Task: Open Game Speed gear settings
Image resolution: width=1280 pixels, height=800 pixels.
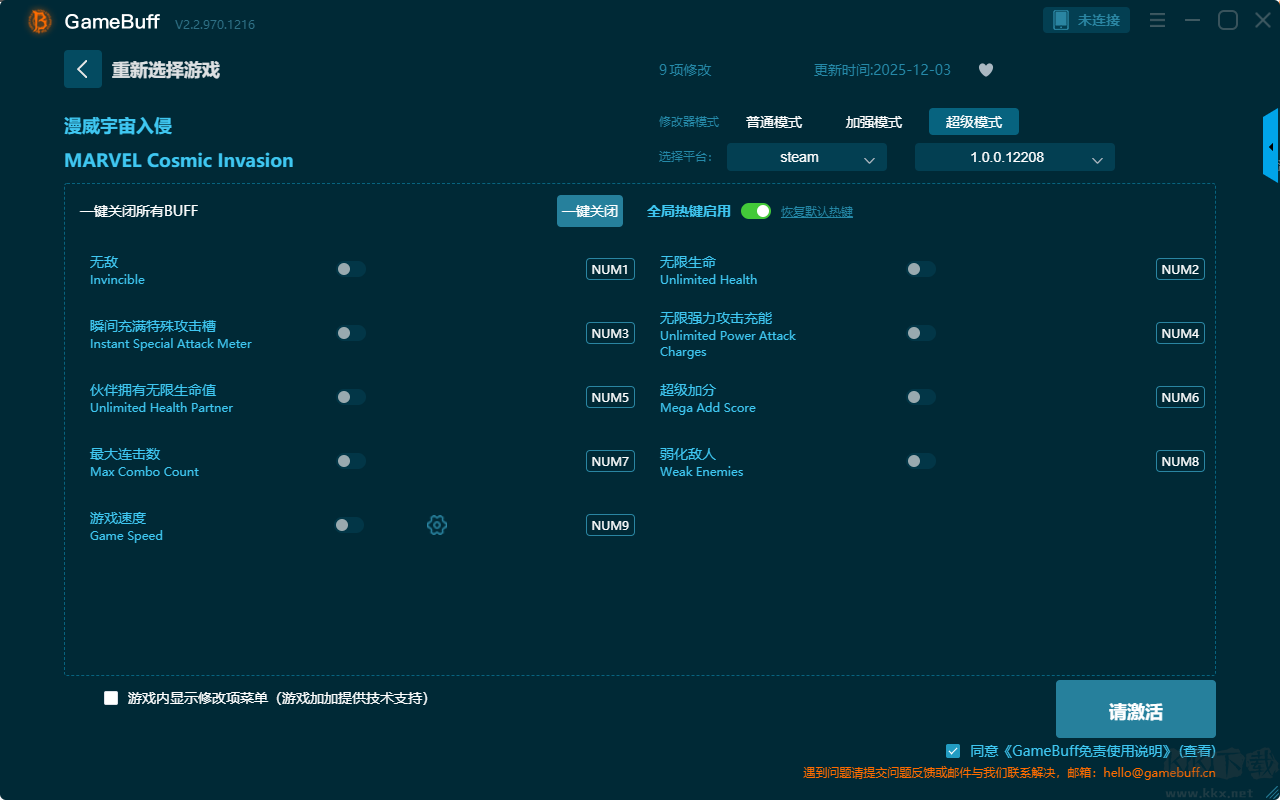Action: point(437,525)
